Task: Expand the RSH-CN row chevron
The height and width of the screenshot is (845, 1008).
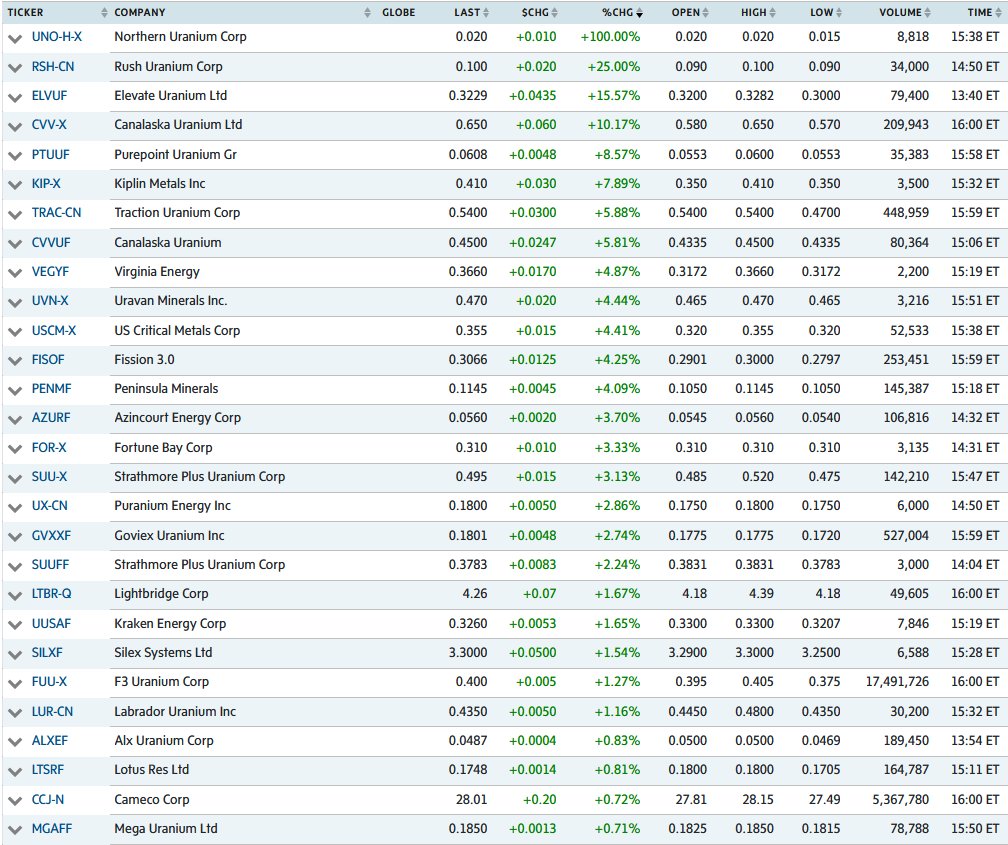Action: (x=15, y=68)
